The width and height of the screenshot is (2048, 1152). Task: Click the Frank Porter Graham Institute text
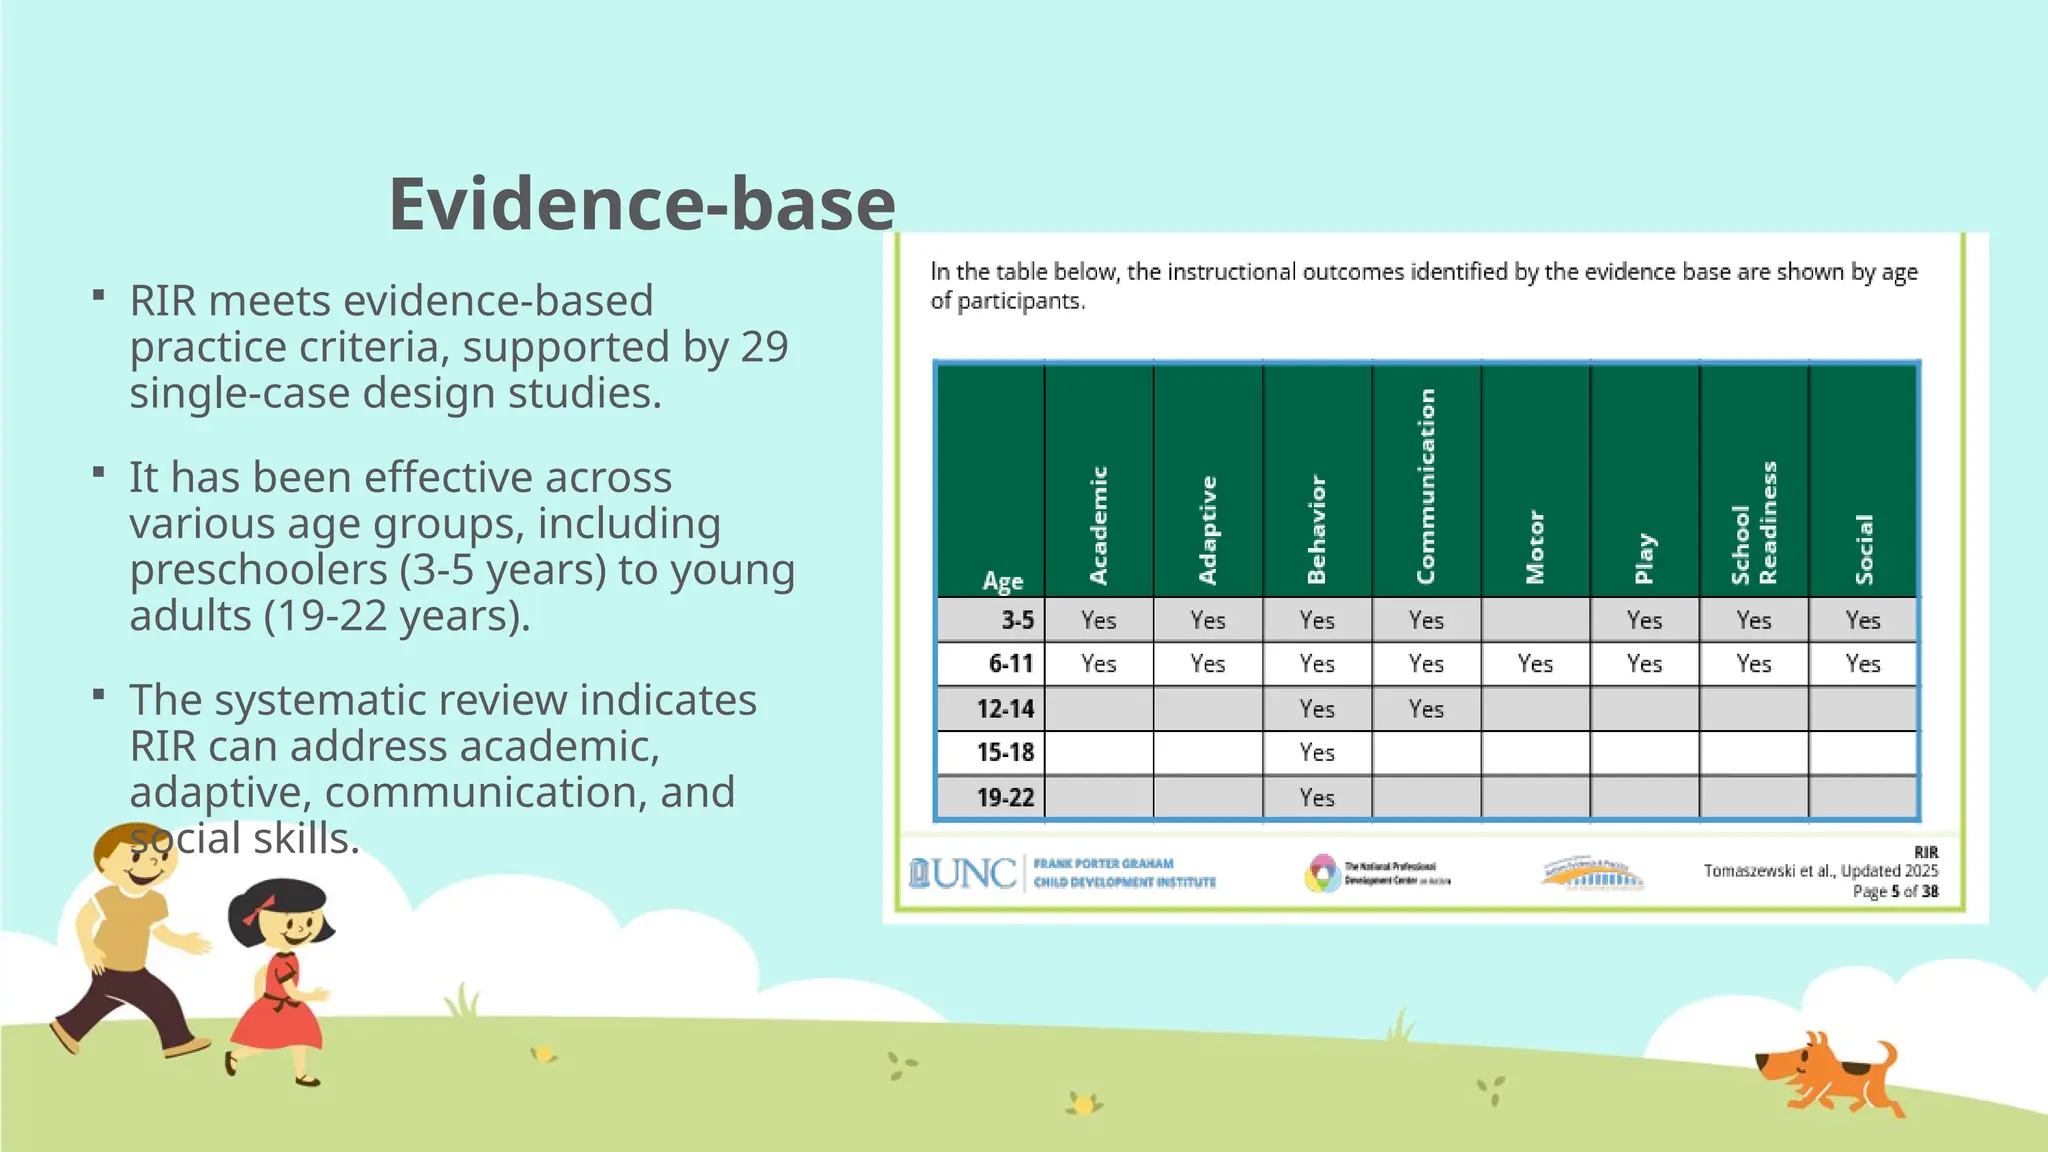(1124, 872)
